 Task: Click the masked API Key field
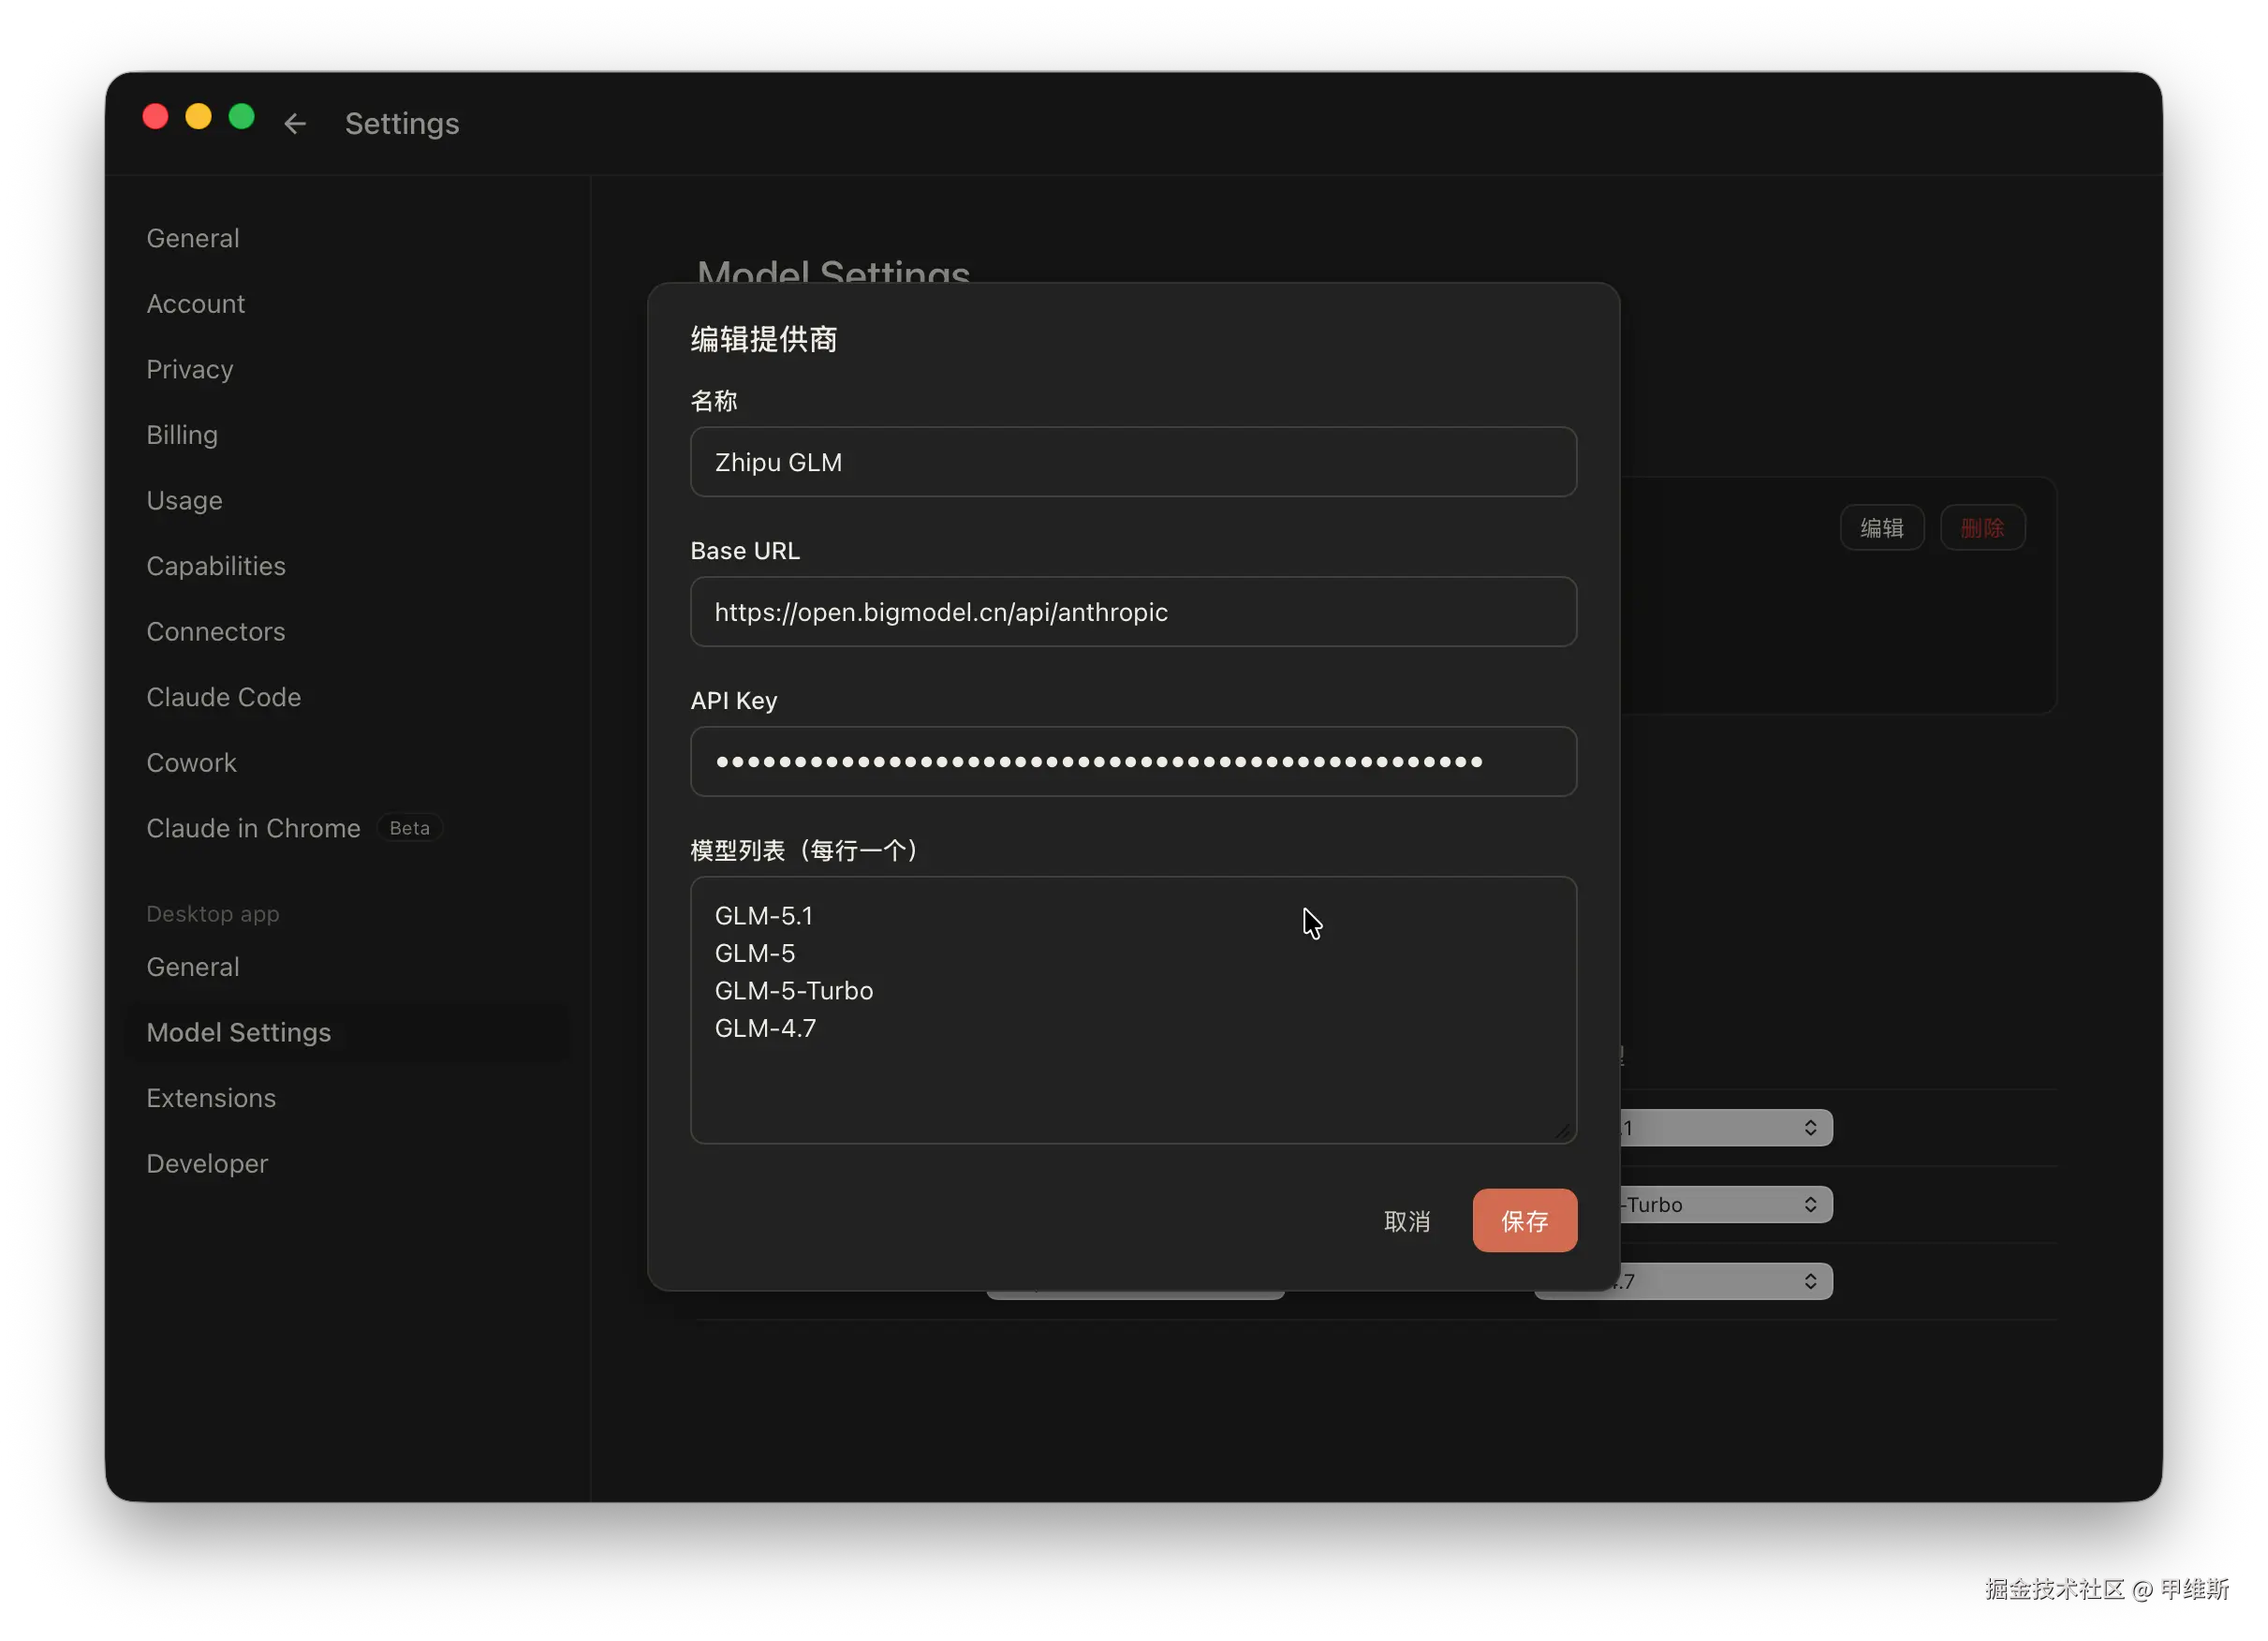tap(1133, 762)
